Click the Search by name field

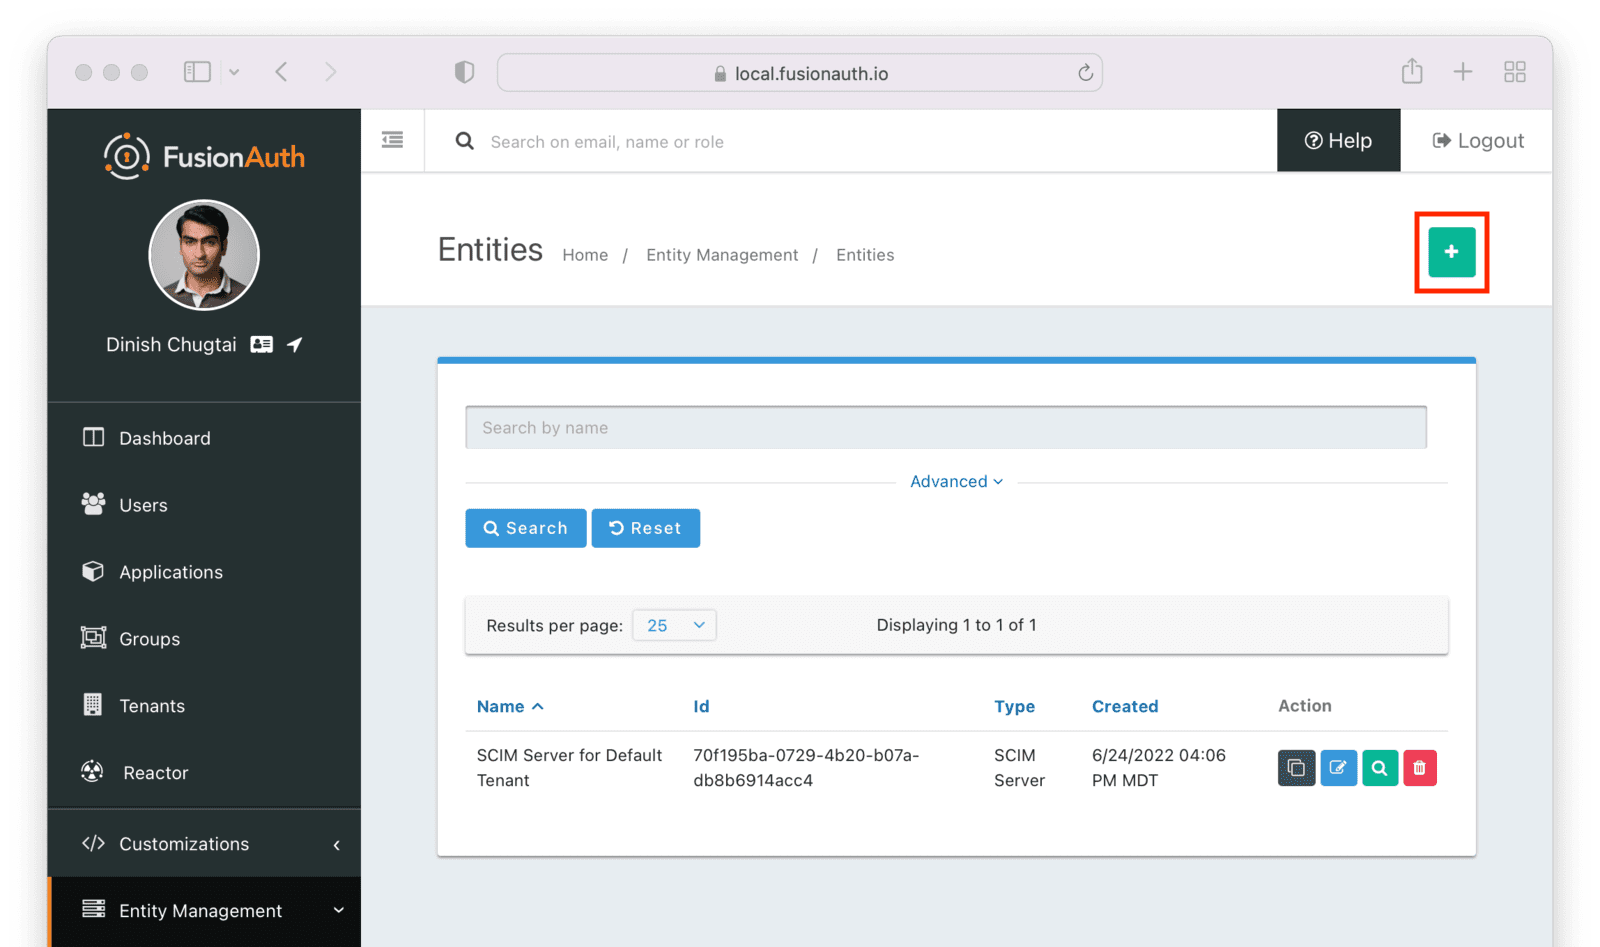[x=945, y=428]
